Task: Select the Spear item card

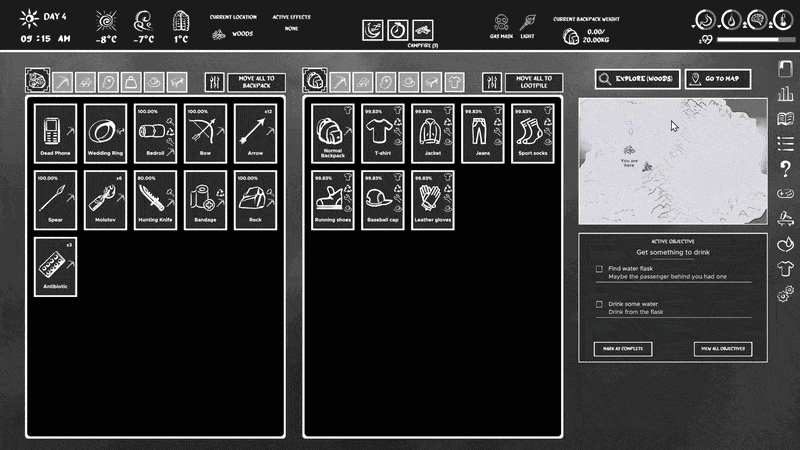Action: pos(55,201)
